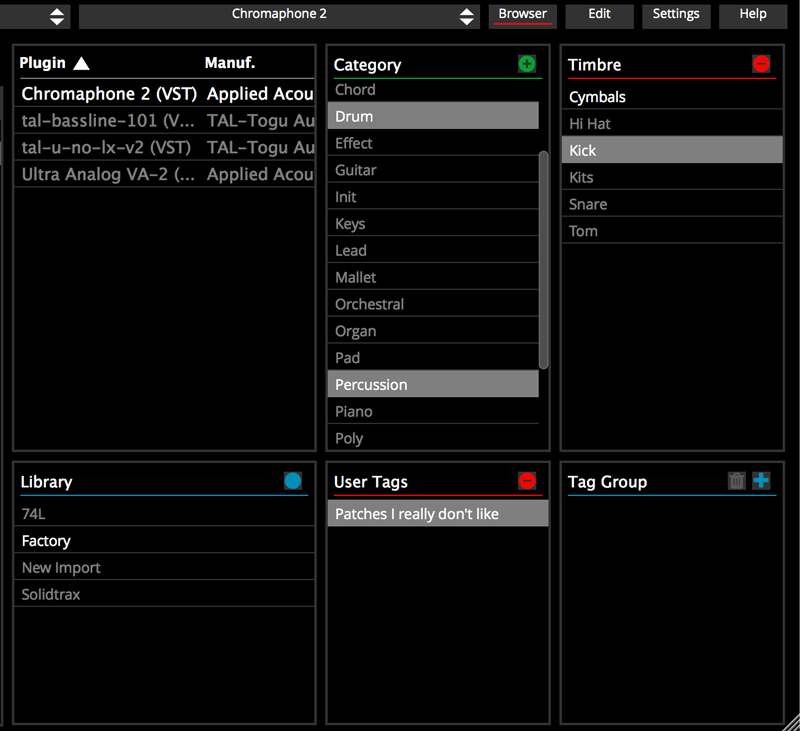Click the blue circle icon in Library header

click(293, 481)
